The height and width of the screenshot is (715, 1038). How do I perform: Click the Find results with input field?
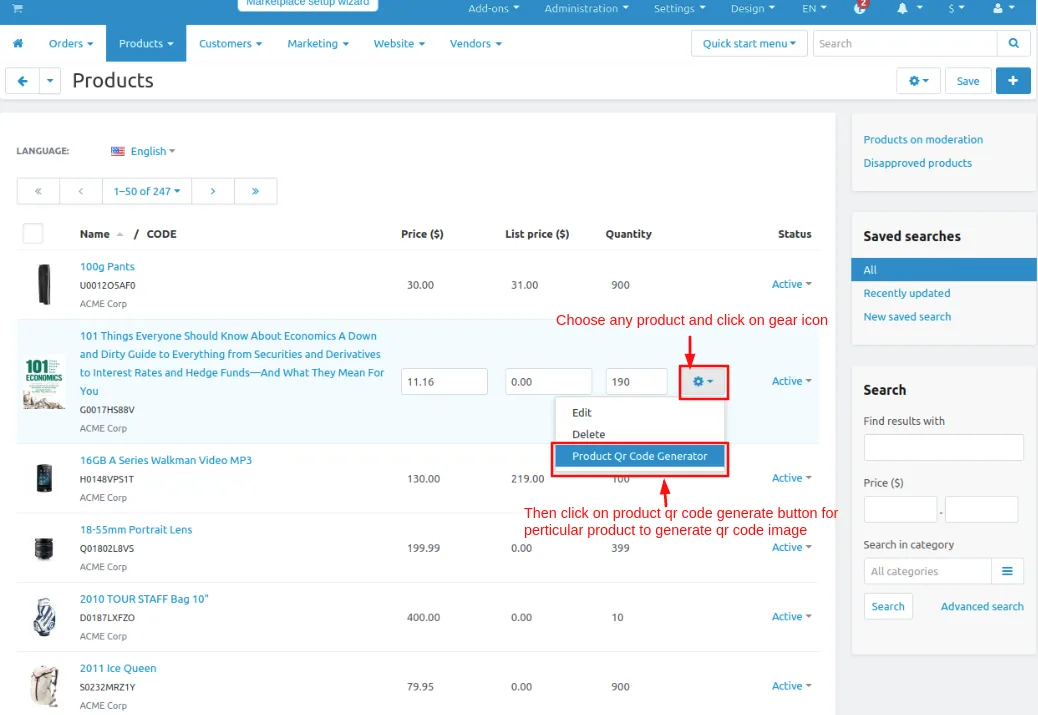coord(943,448)
